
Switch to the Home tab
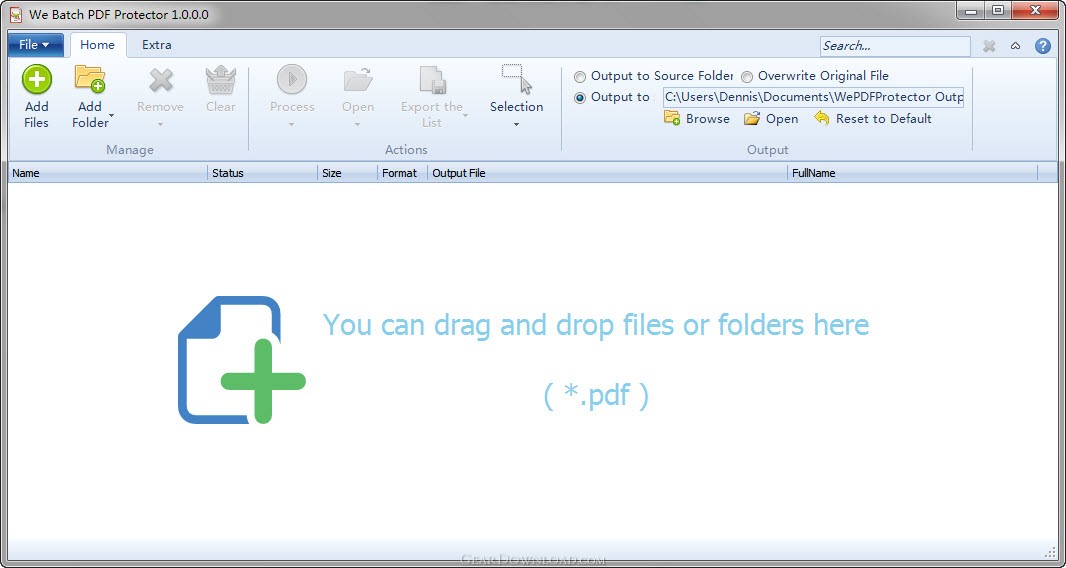tap(97, 45)
